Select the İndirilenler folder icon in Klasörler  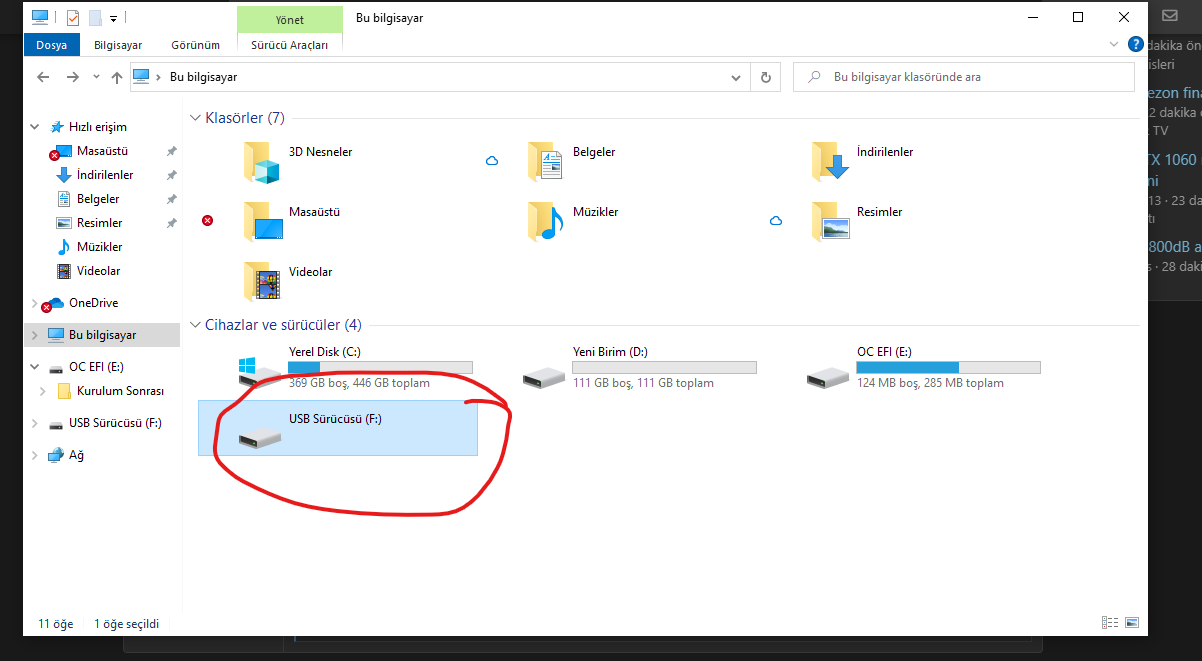click(x=831, y=162)
